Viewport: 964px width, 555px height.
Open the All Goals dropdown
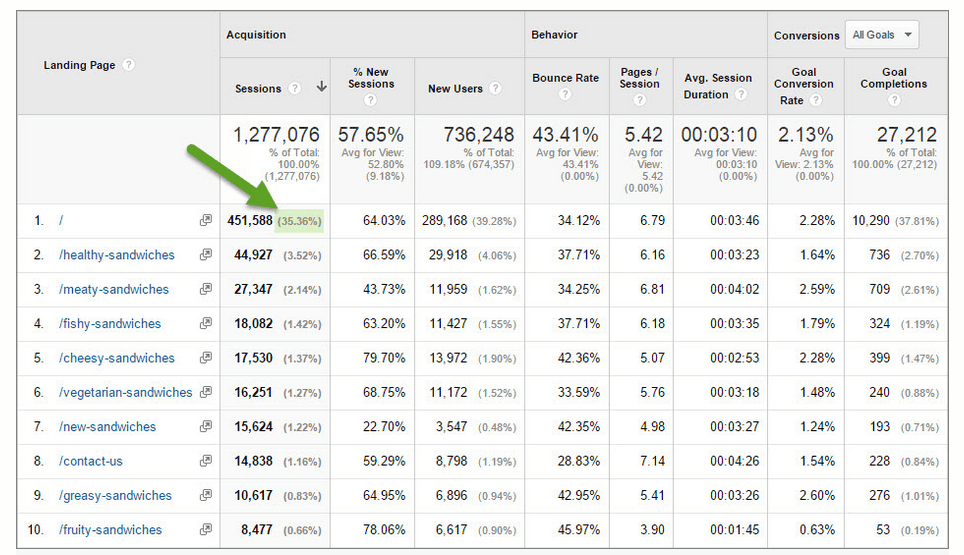coord(881,35)
